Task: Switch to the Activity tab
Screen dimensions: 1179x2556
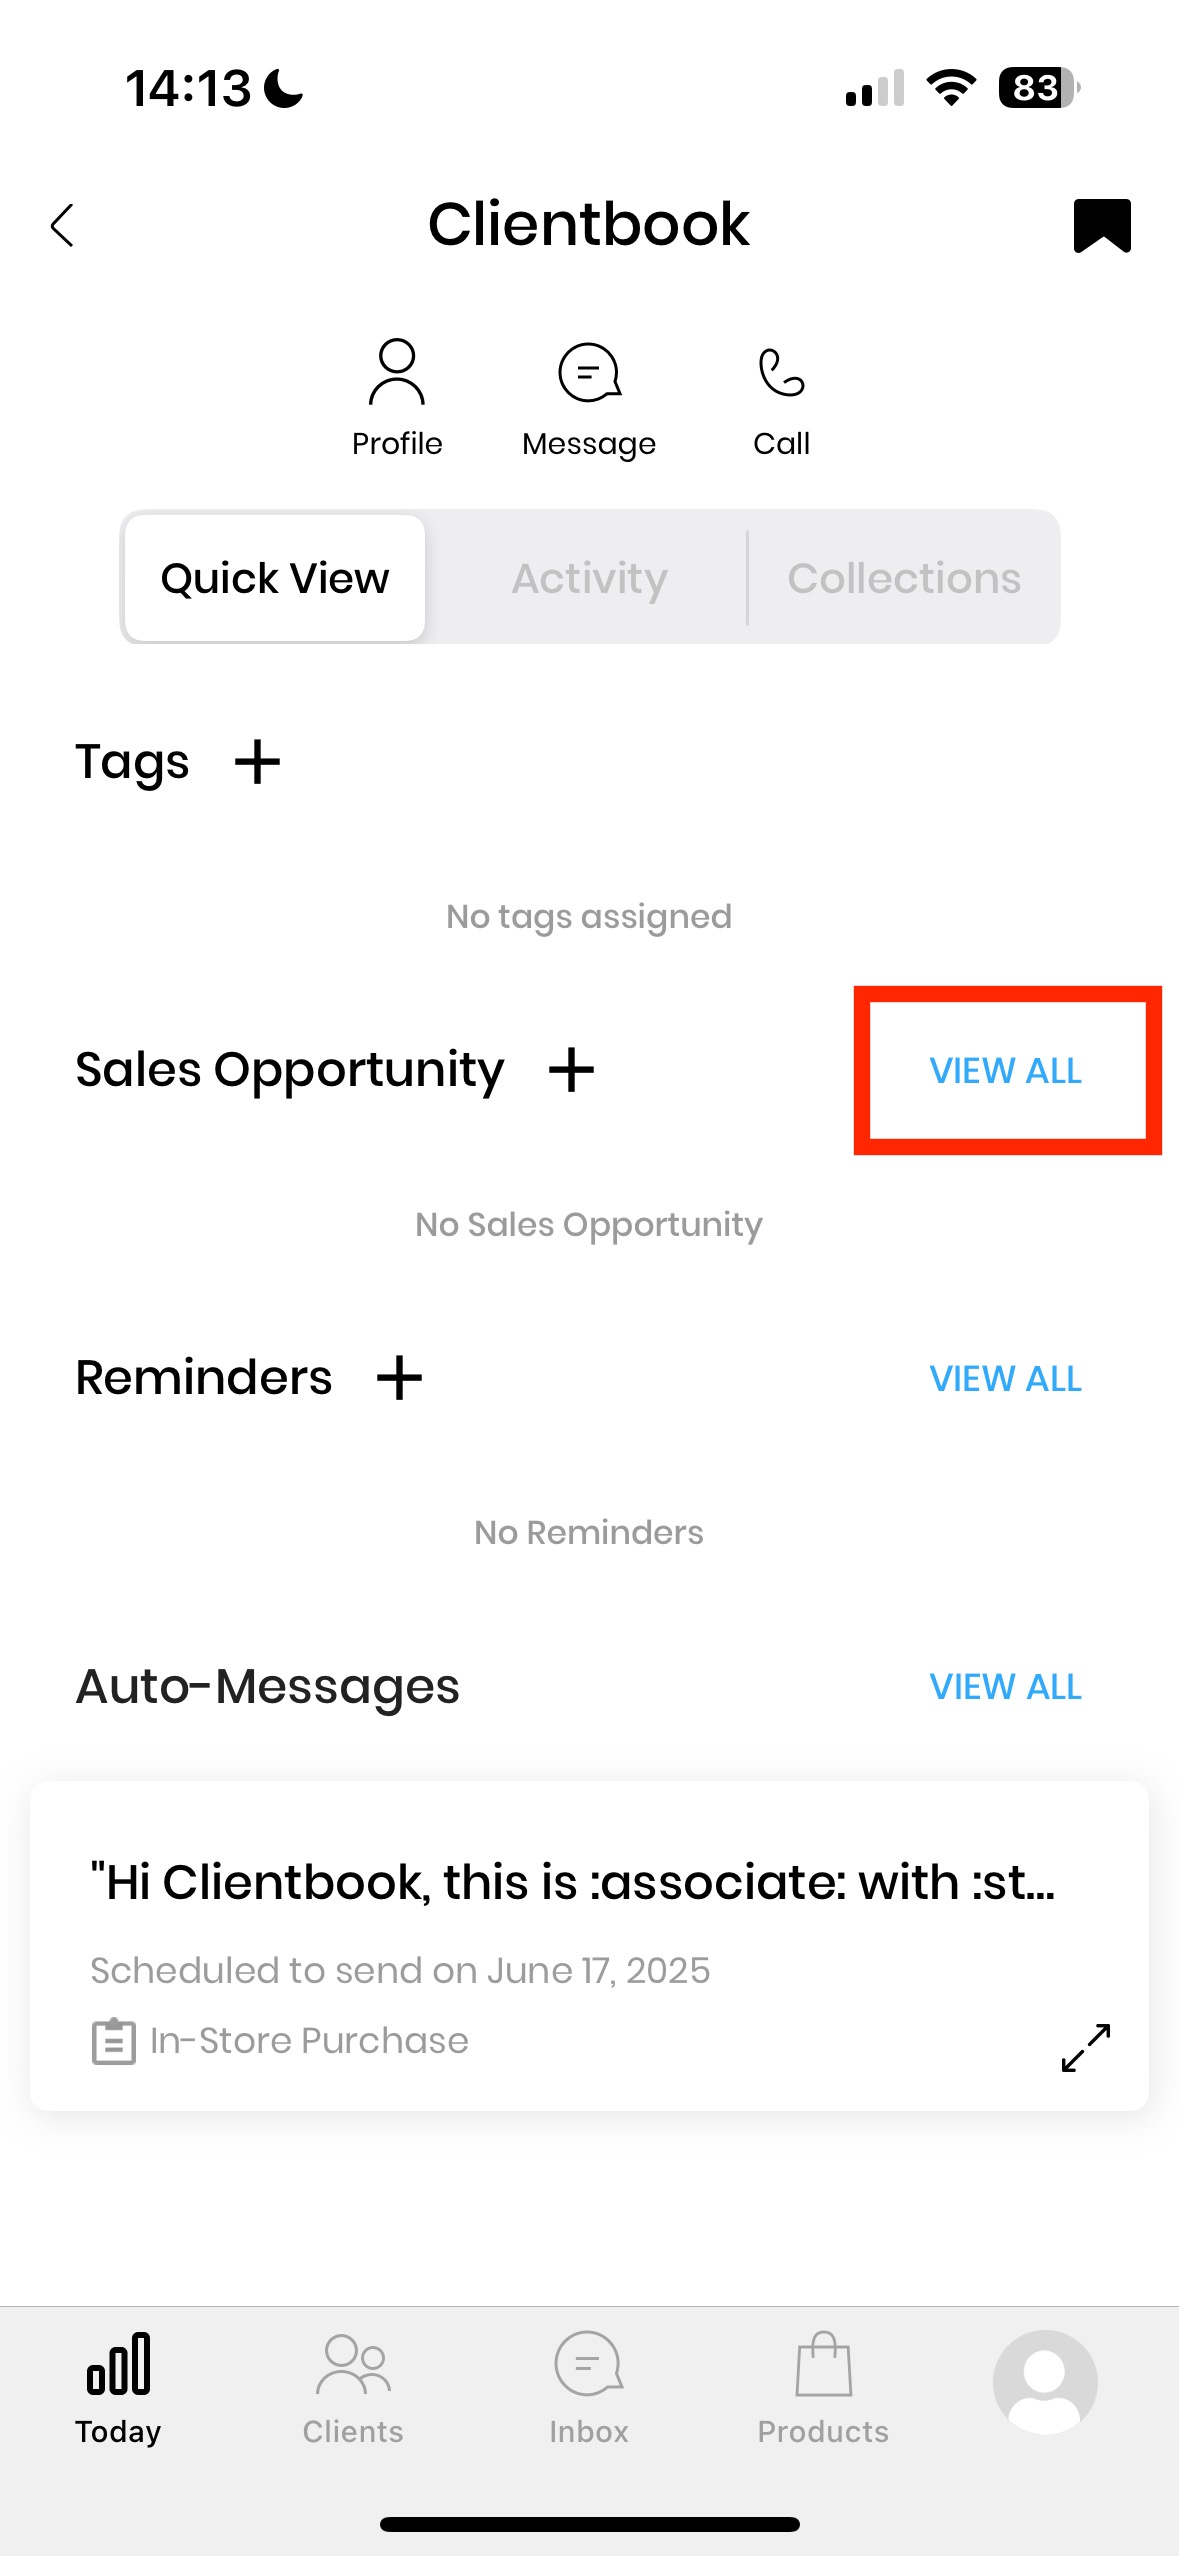Action: pyautogui.click(x=589, y=578)
